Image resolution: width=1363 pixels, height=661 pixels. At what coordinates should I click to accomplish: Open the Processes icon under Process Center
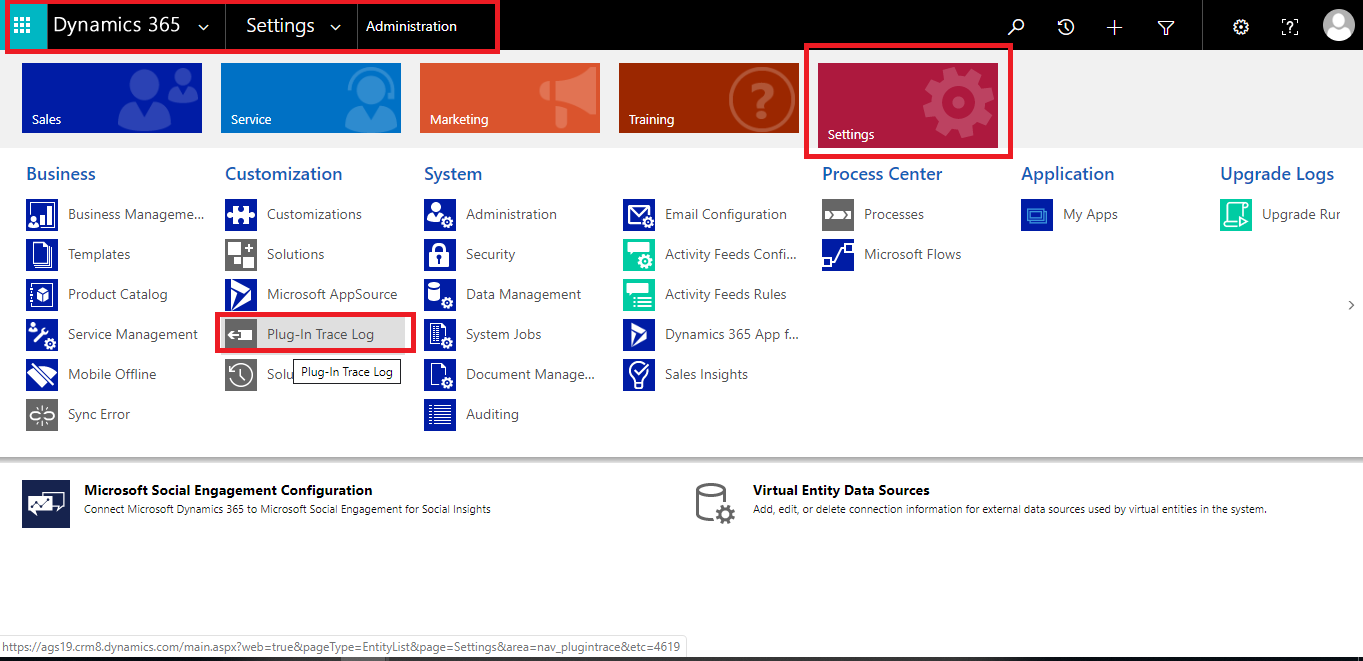click(x=837, y=214)
